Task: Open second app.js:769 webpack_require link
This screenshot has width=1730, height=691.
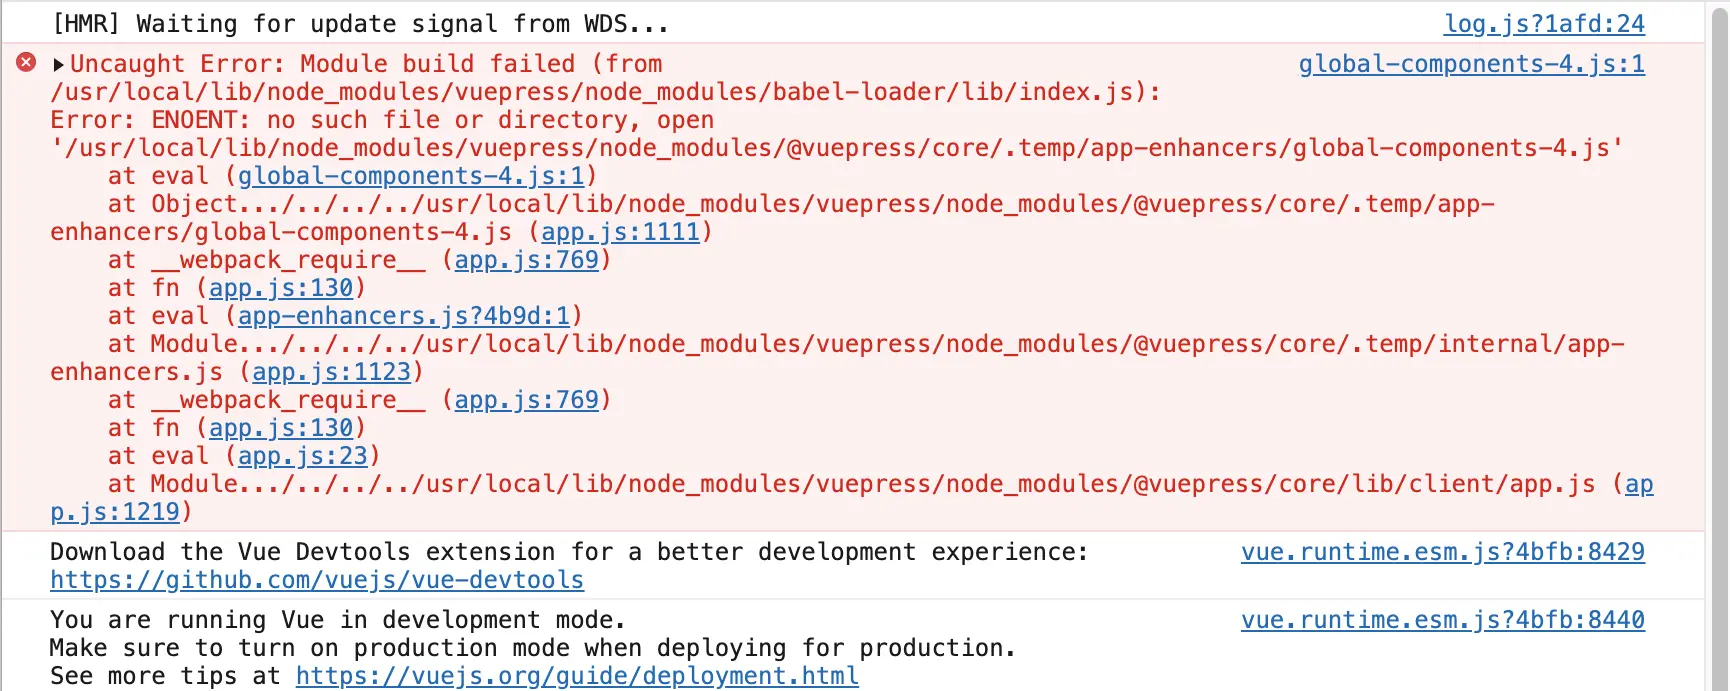Action: 526,400
